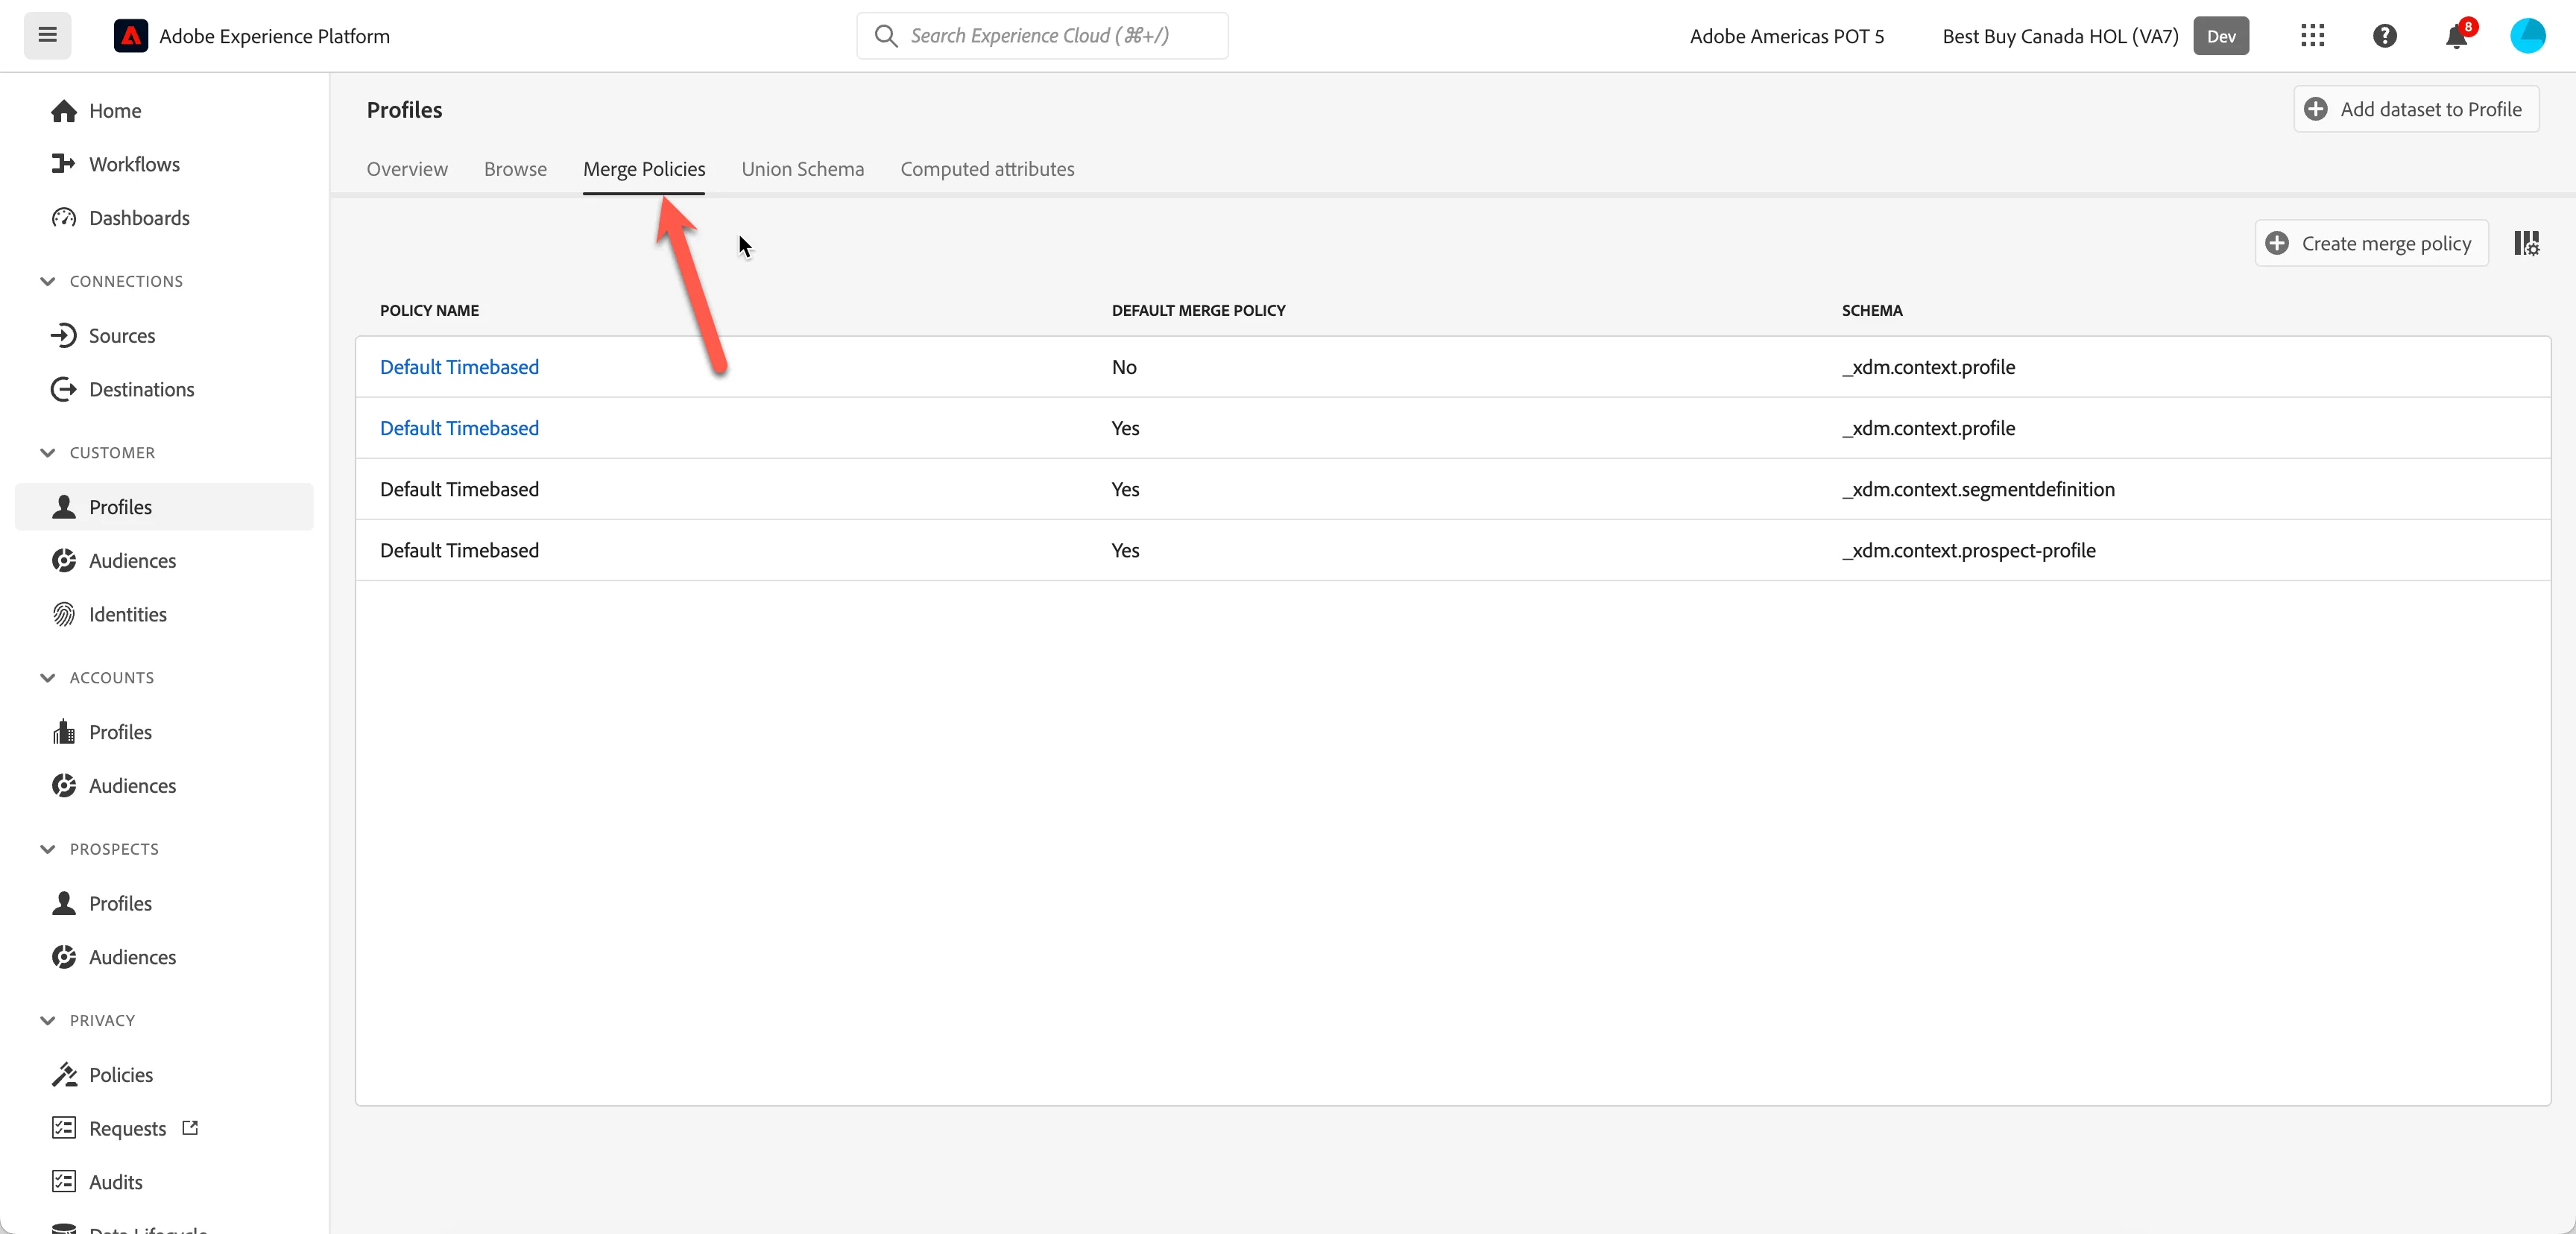This screenshot has height=1234, width=2576.
Task: Open Workflows in the sidebar
Action: pyautogui.click(x=115, y=164)
